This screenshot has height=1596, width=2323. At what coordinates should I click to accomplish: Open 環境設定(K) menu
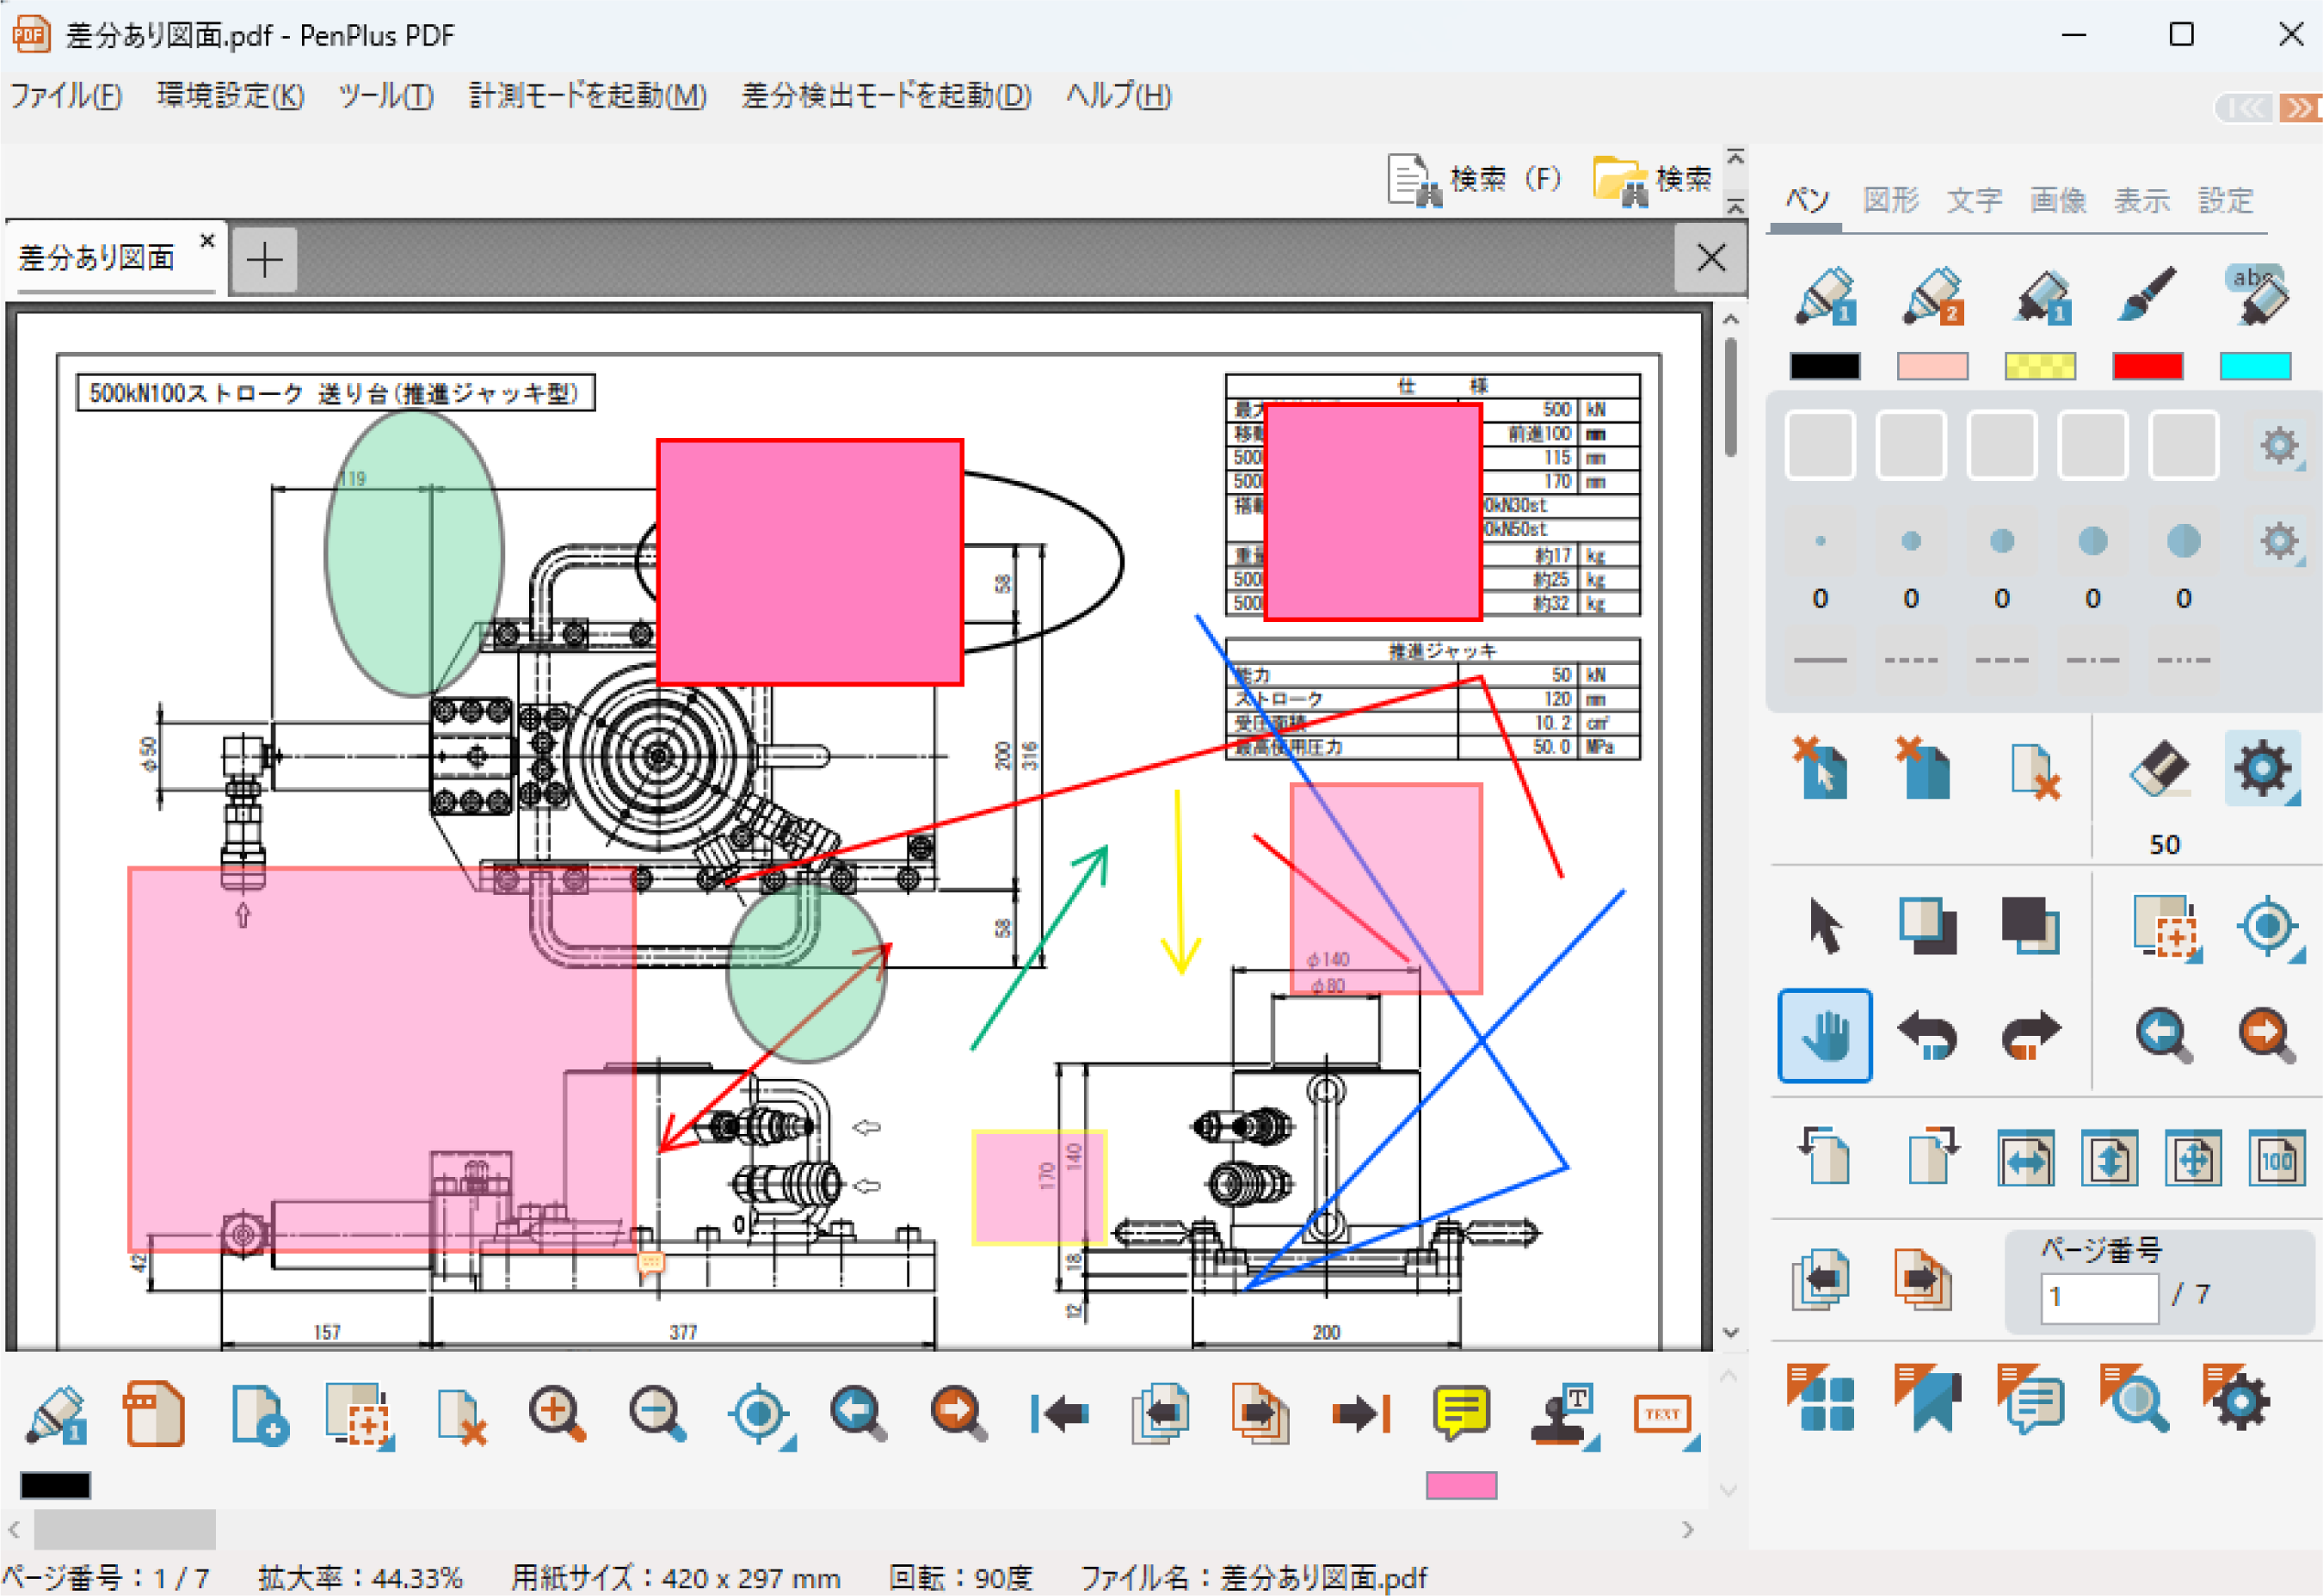(231, 96)
